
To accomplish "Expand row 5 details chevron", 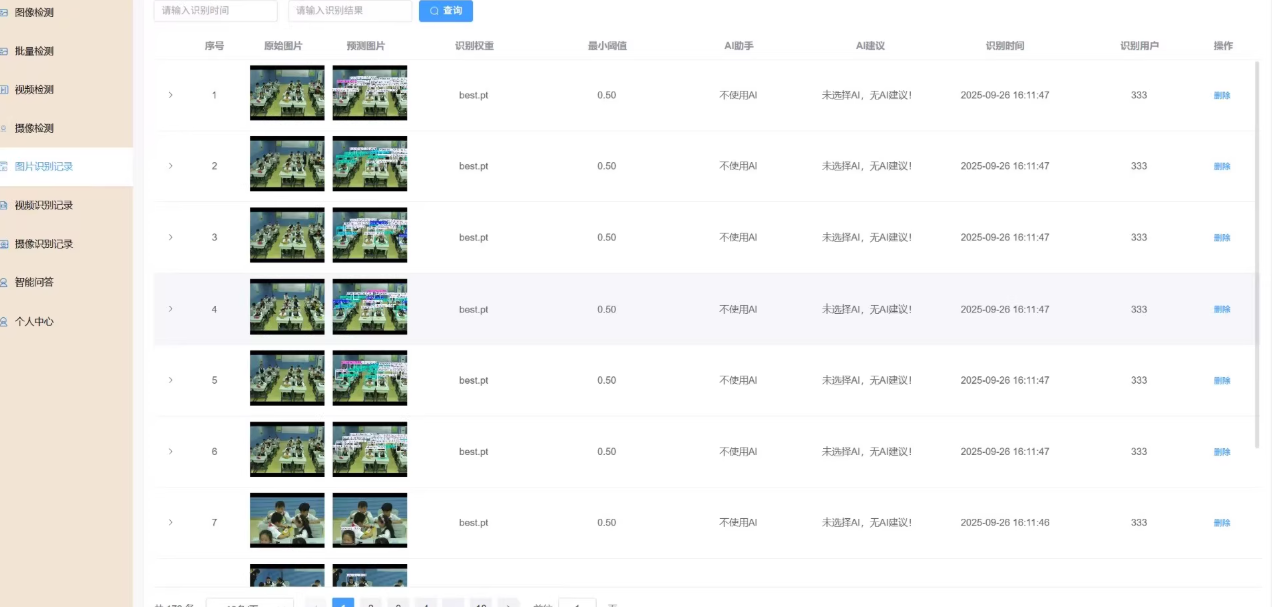I will pos(171,380).
